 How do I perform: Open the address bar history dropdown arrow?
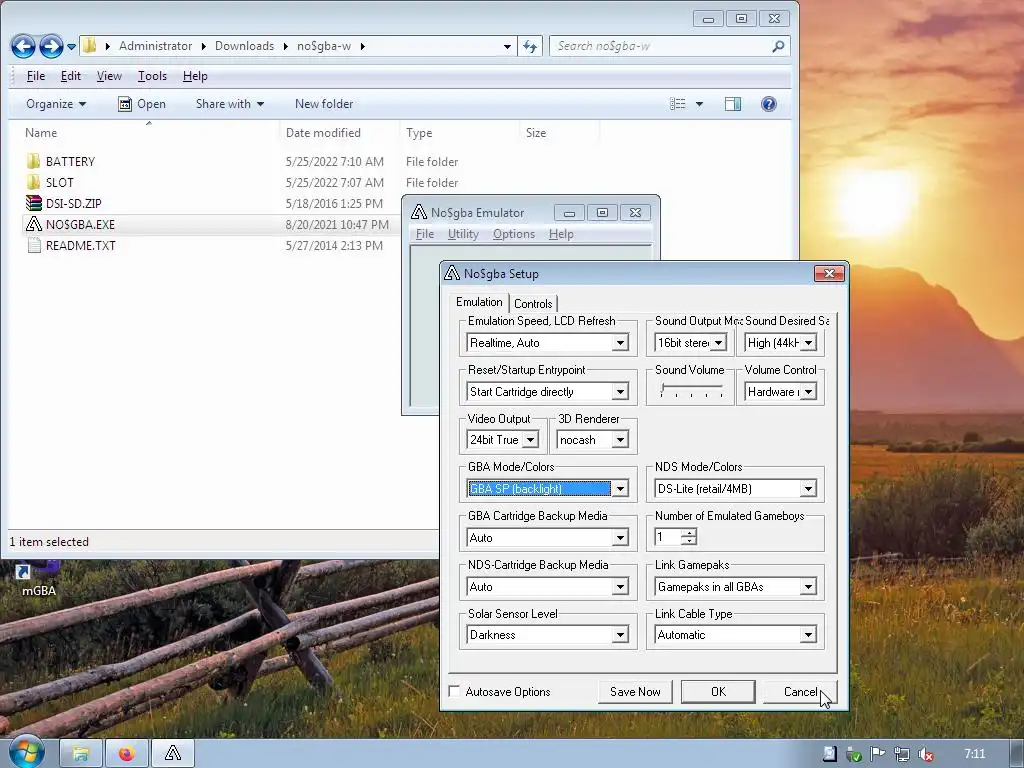(x=507, y=46)
